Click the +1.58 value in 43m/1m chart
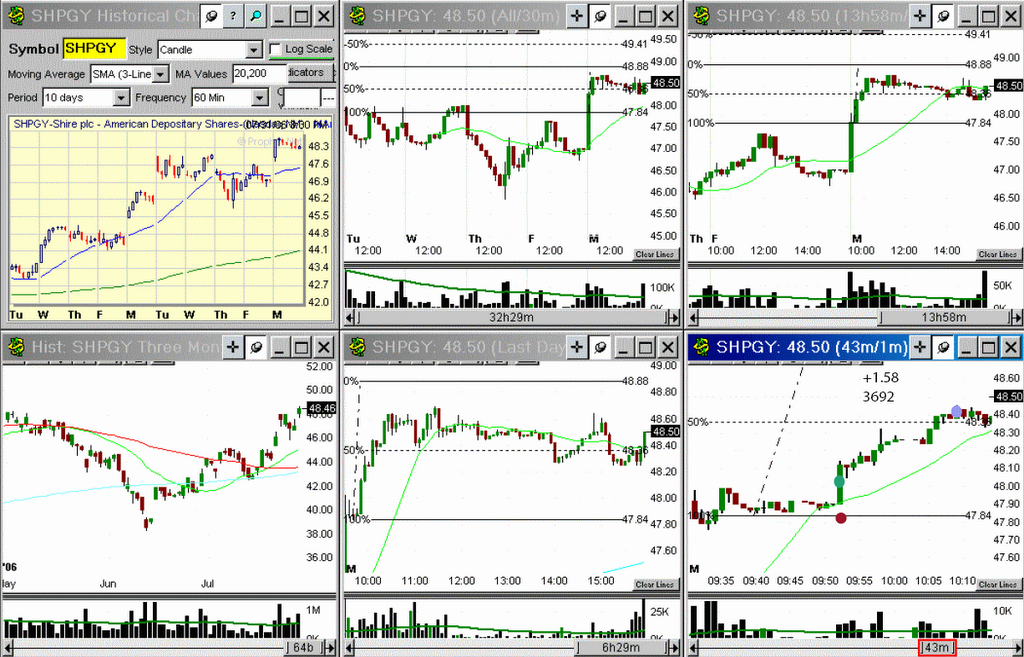Screen dimensions: 1024x657 click(x=880, y=377)
